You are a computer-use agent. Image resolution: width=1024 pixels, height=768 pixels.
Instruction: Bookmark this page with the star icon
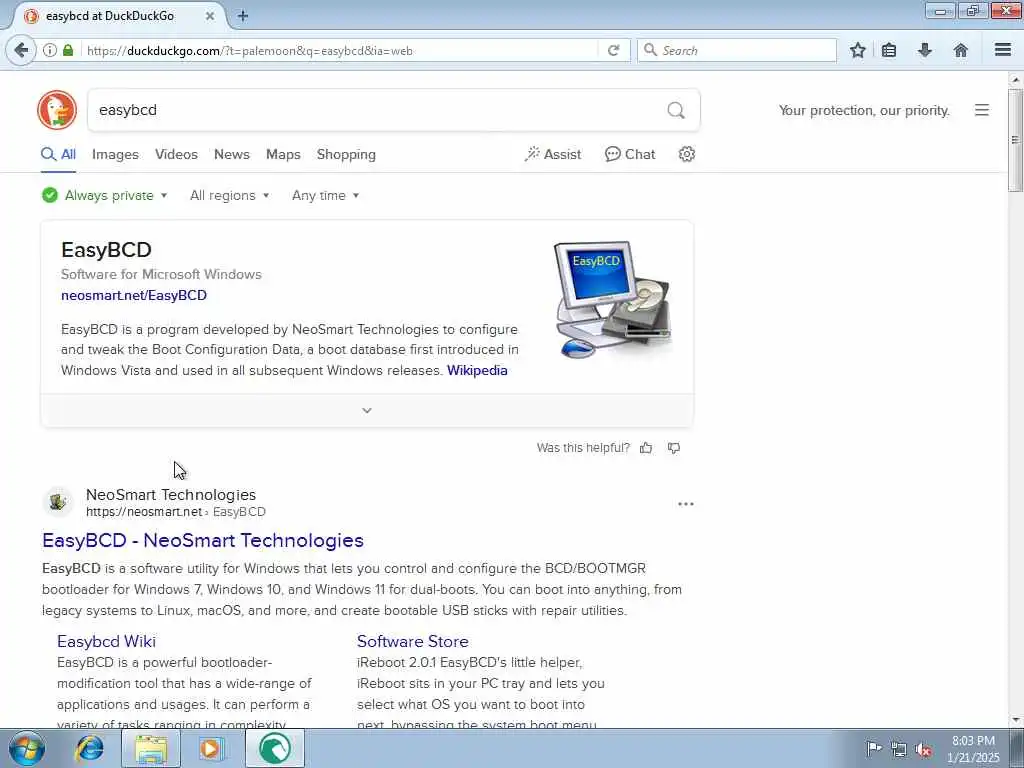coord(857,50)
